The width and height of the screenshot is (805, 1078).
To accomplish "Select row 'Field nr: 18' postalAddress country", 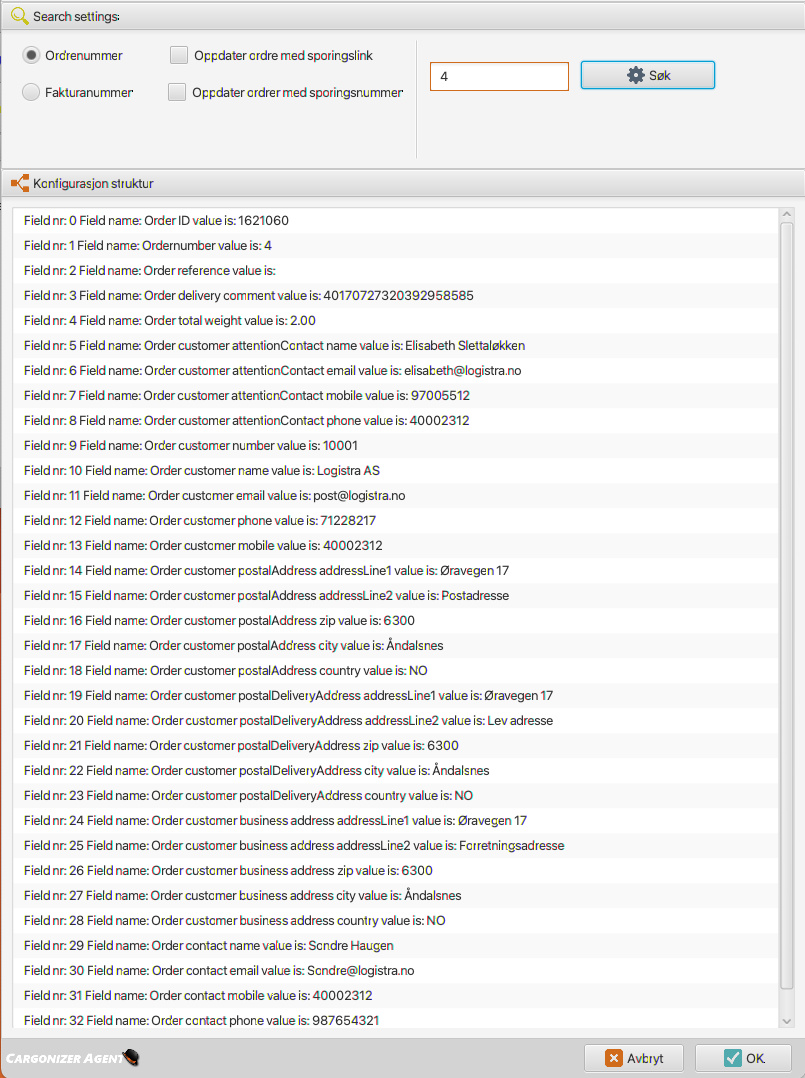I will (395, 670).
